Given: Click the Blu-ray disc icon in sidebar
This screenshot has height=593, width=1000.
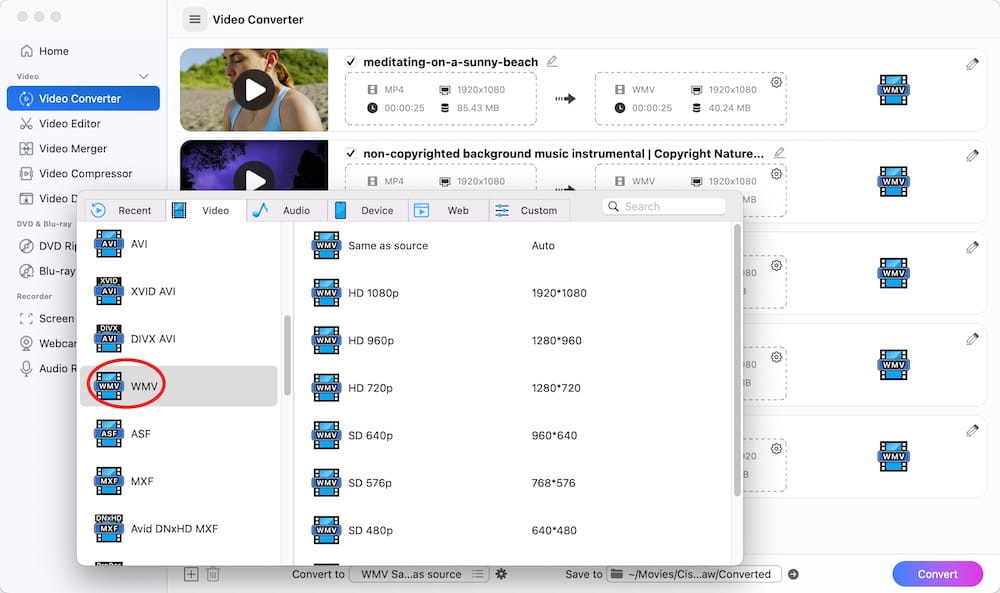Looking at the screenshot, I should [x=26, y=271].
